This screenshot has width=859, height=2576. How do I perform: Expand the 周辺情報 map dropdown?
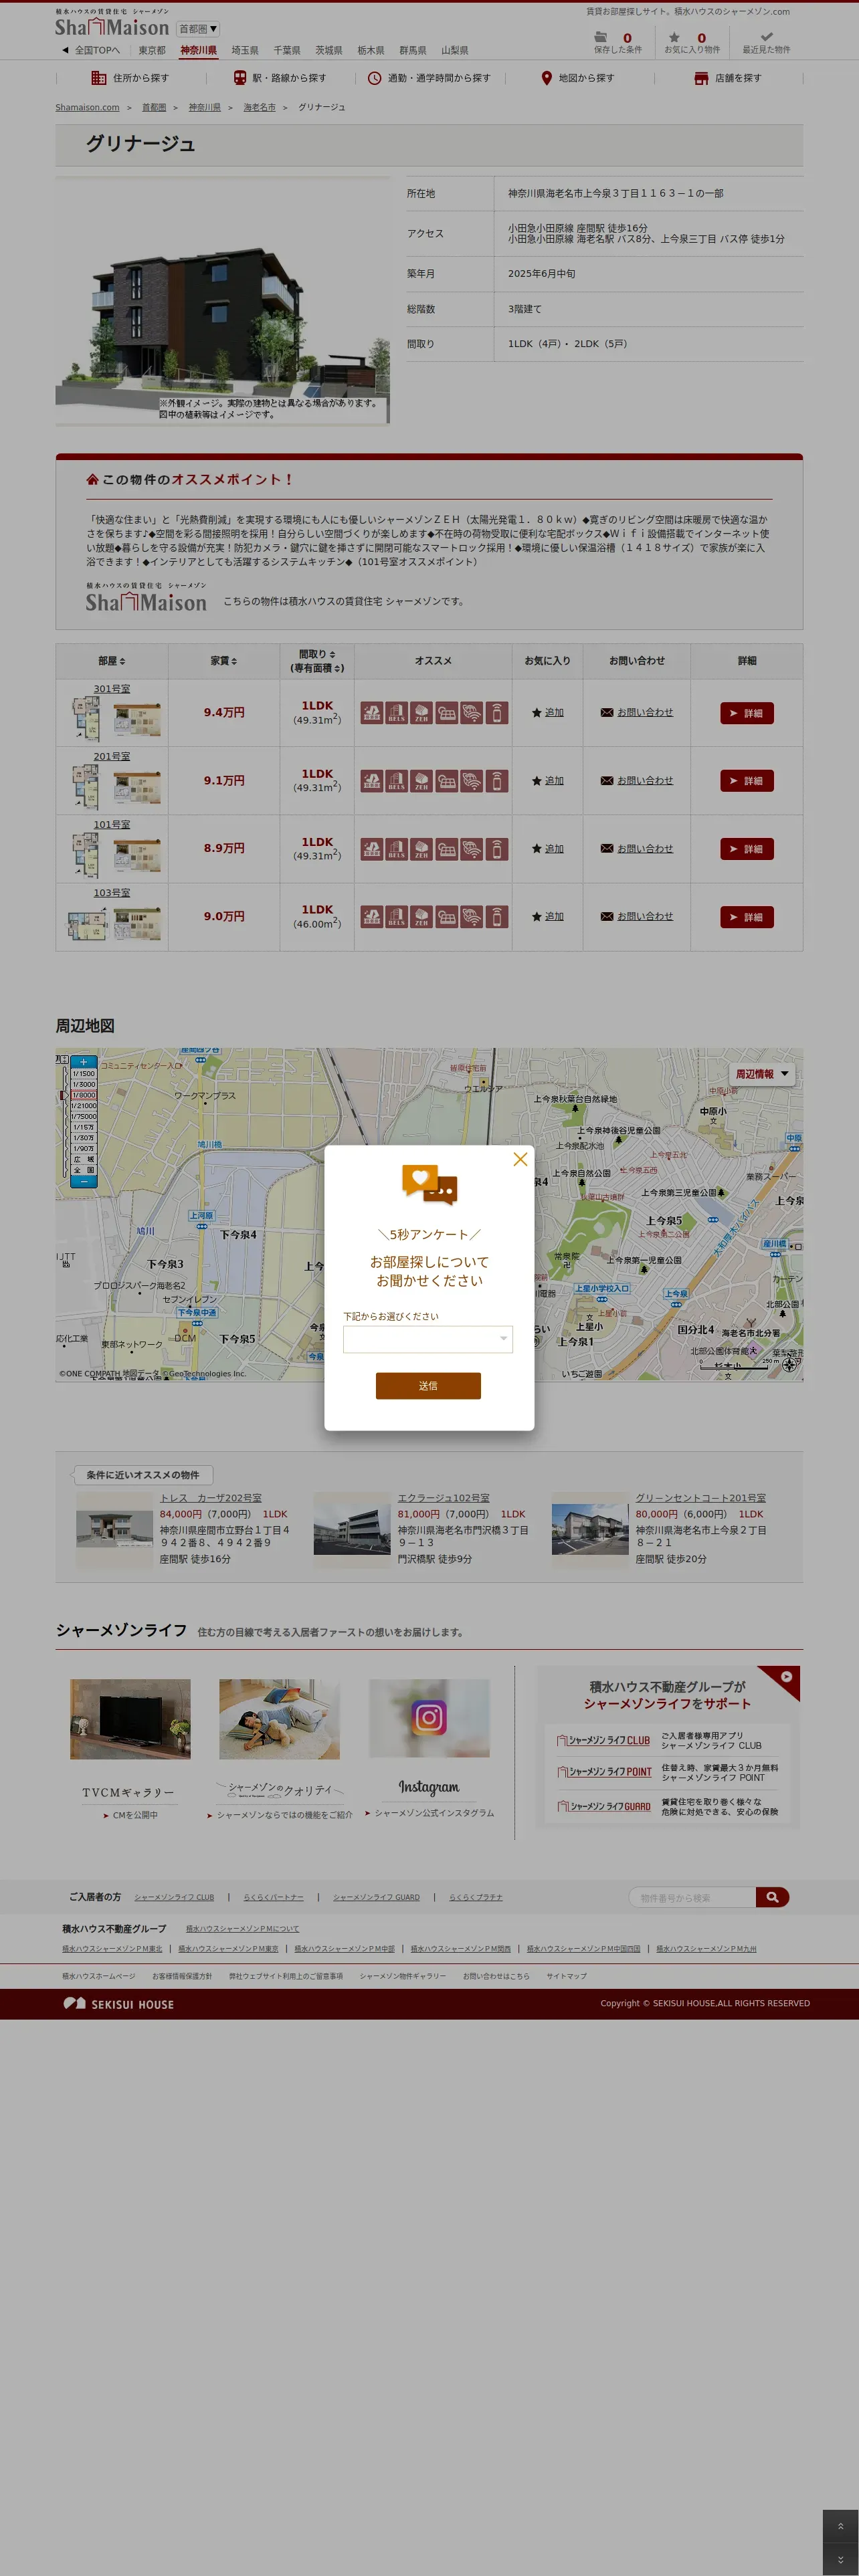point(762,1073)
